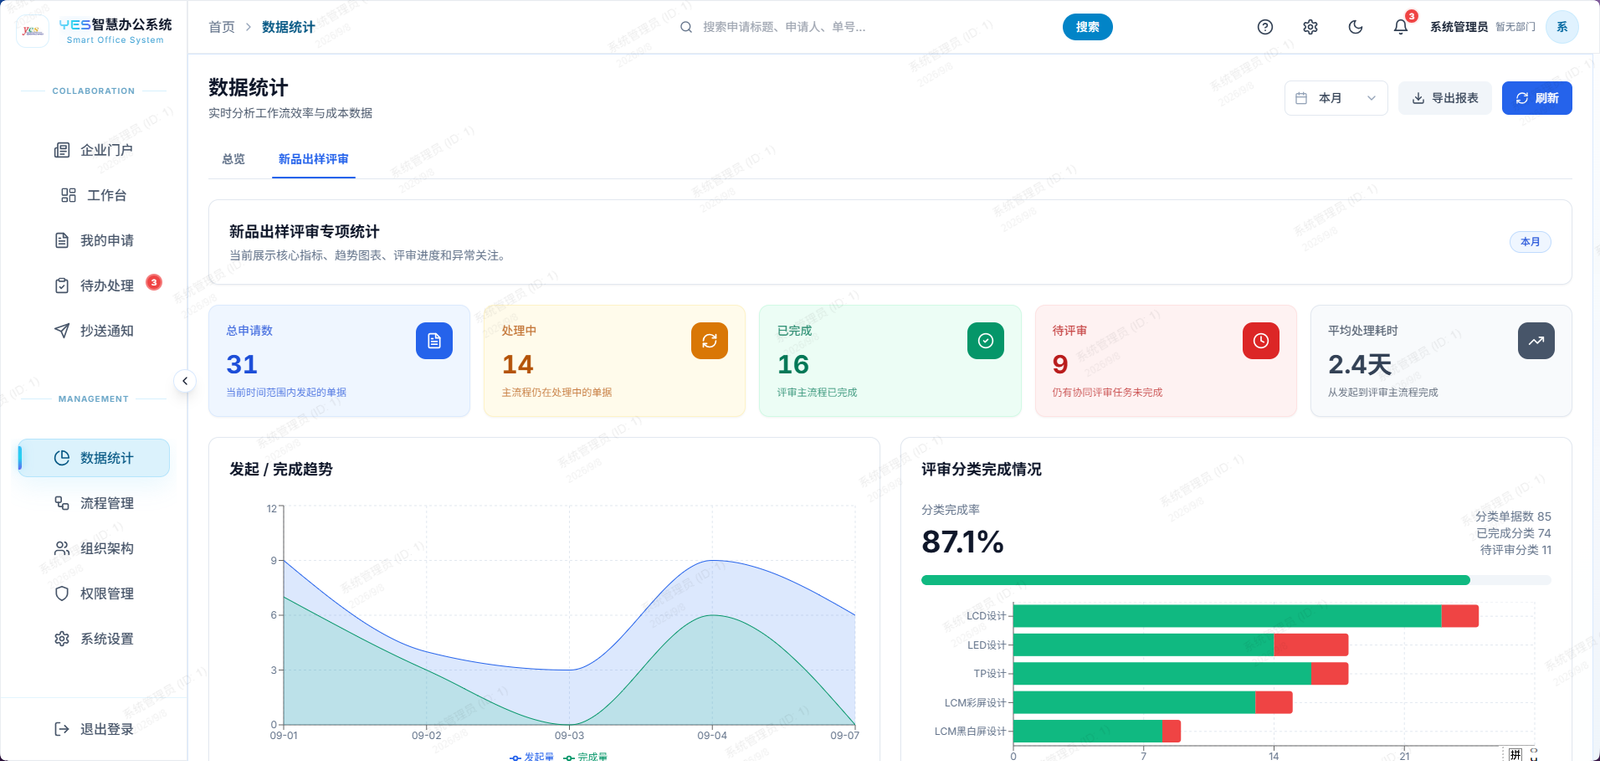Viewport: 1600px width, 761px height.
Task: Click the 待评审分类 11 label
Action: pyautogui.click(x=1516, y=550)
